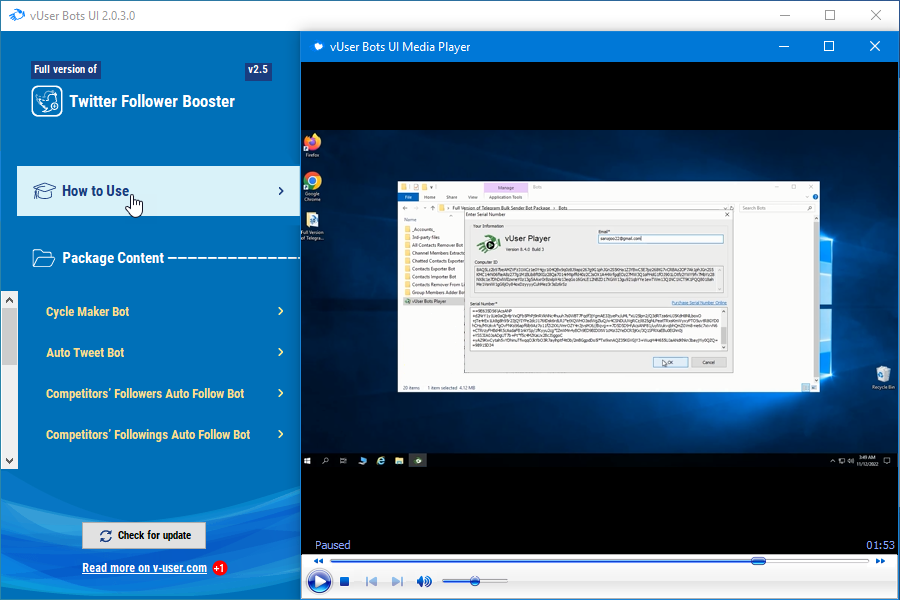Click the OK button in the serial dialog video
Image resolution: width=900 pixels, height=600 pixels.
[670, 362]
